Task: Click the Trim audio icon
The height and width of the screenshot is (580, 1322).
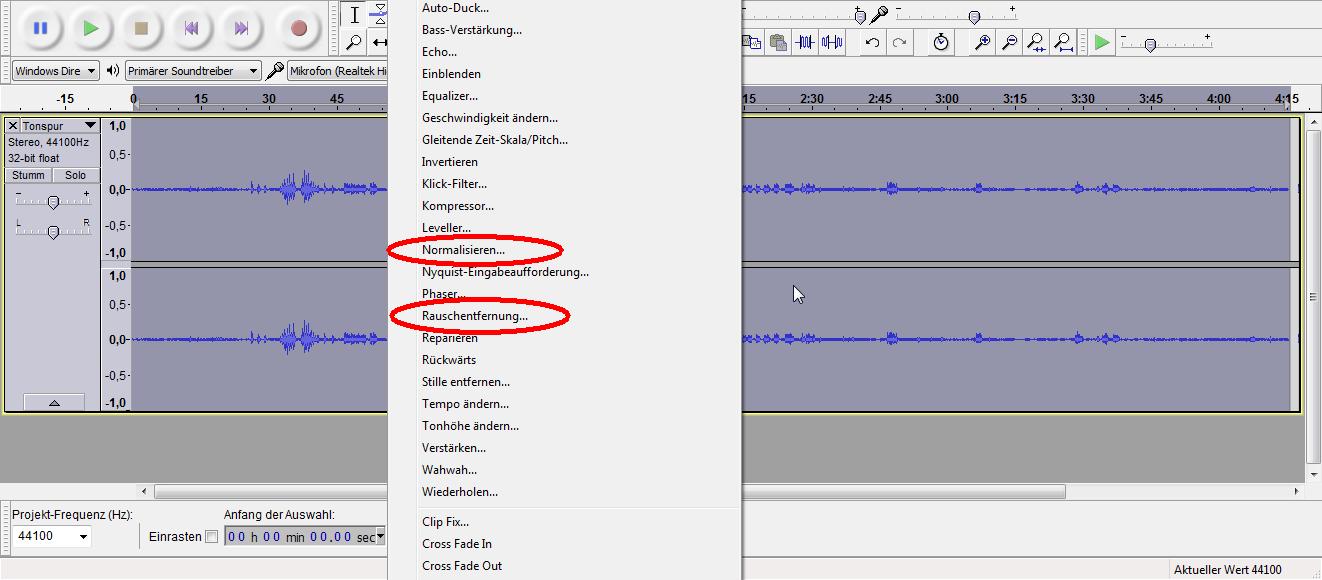Action: click(806, 42)
